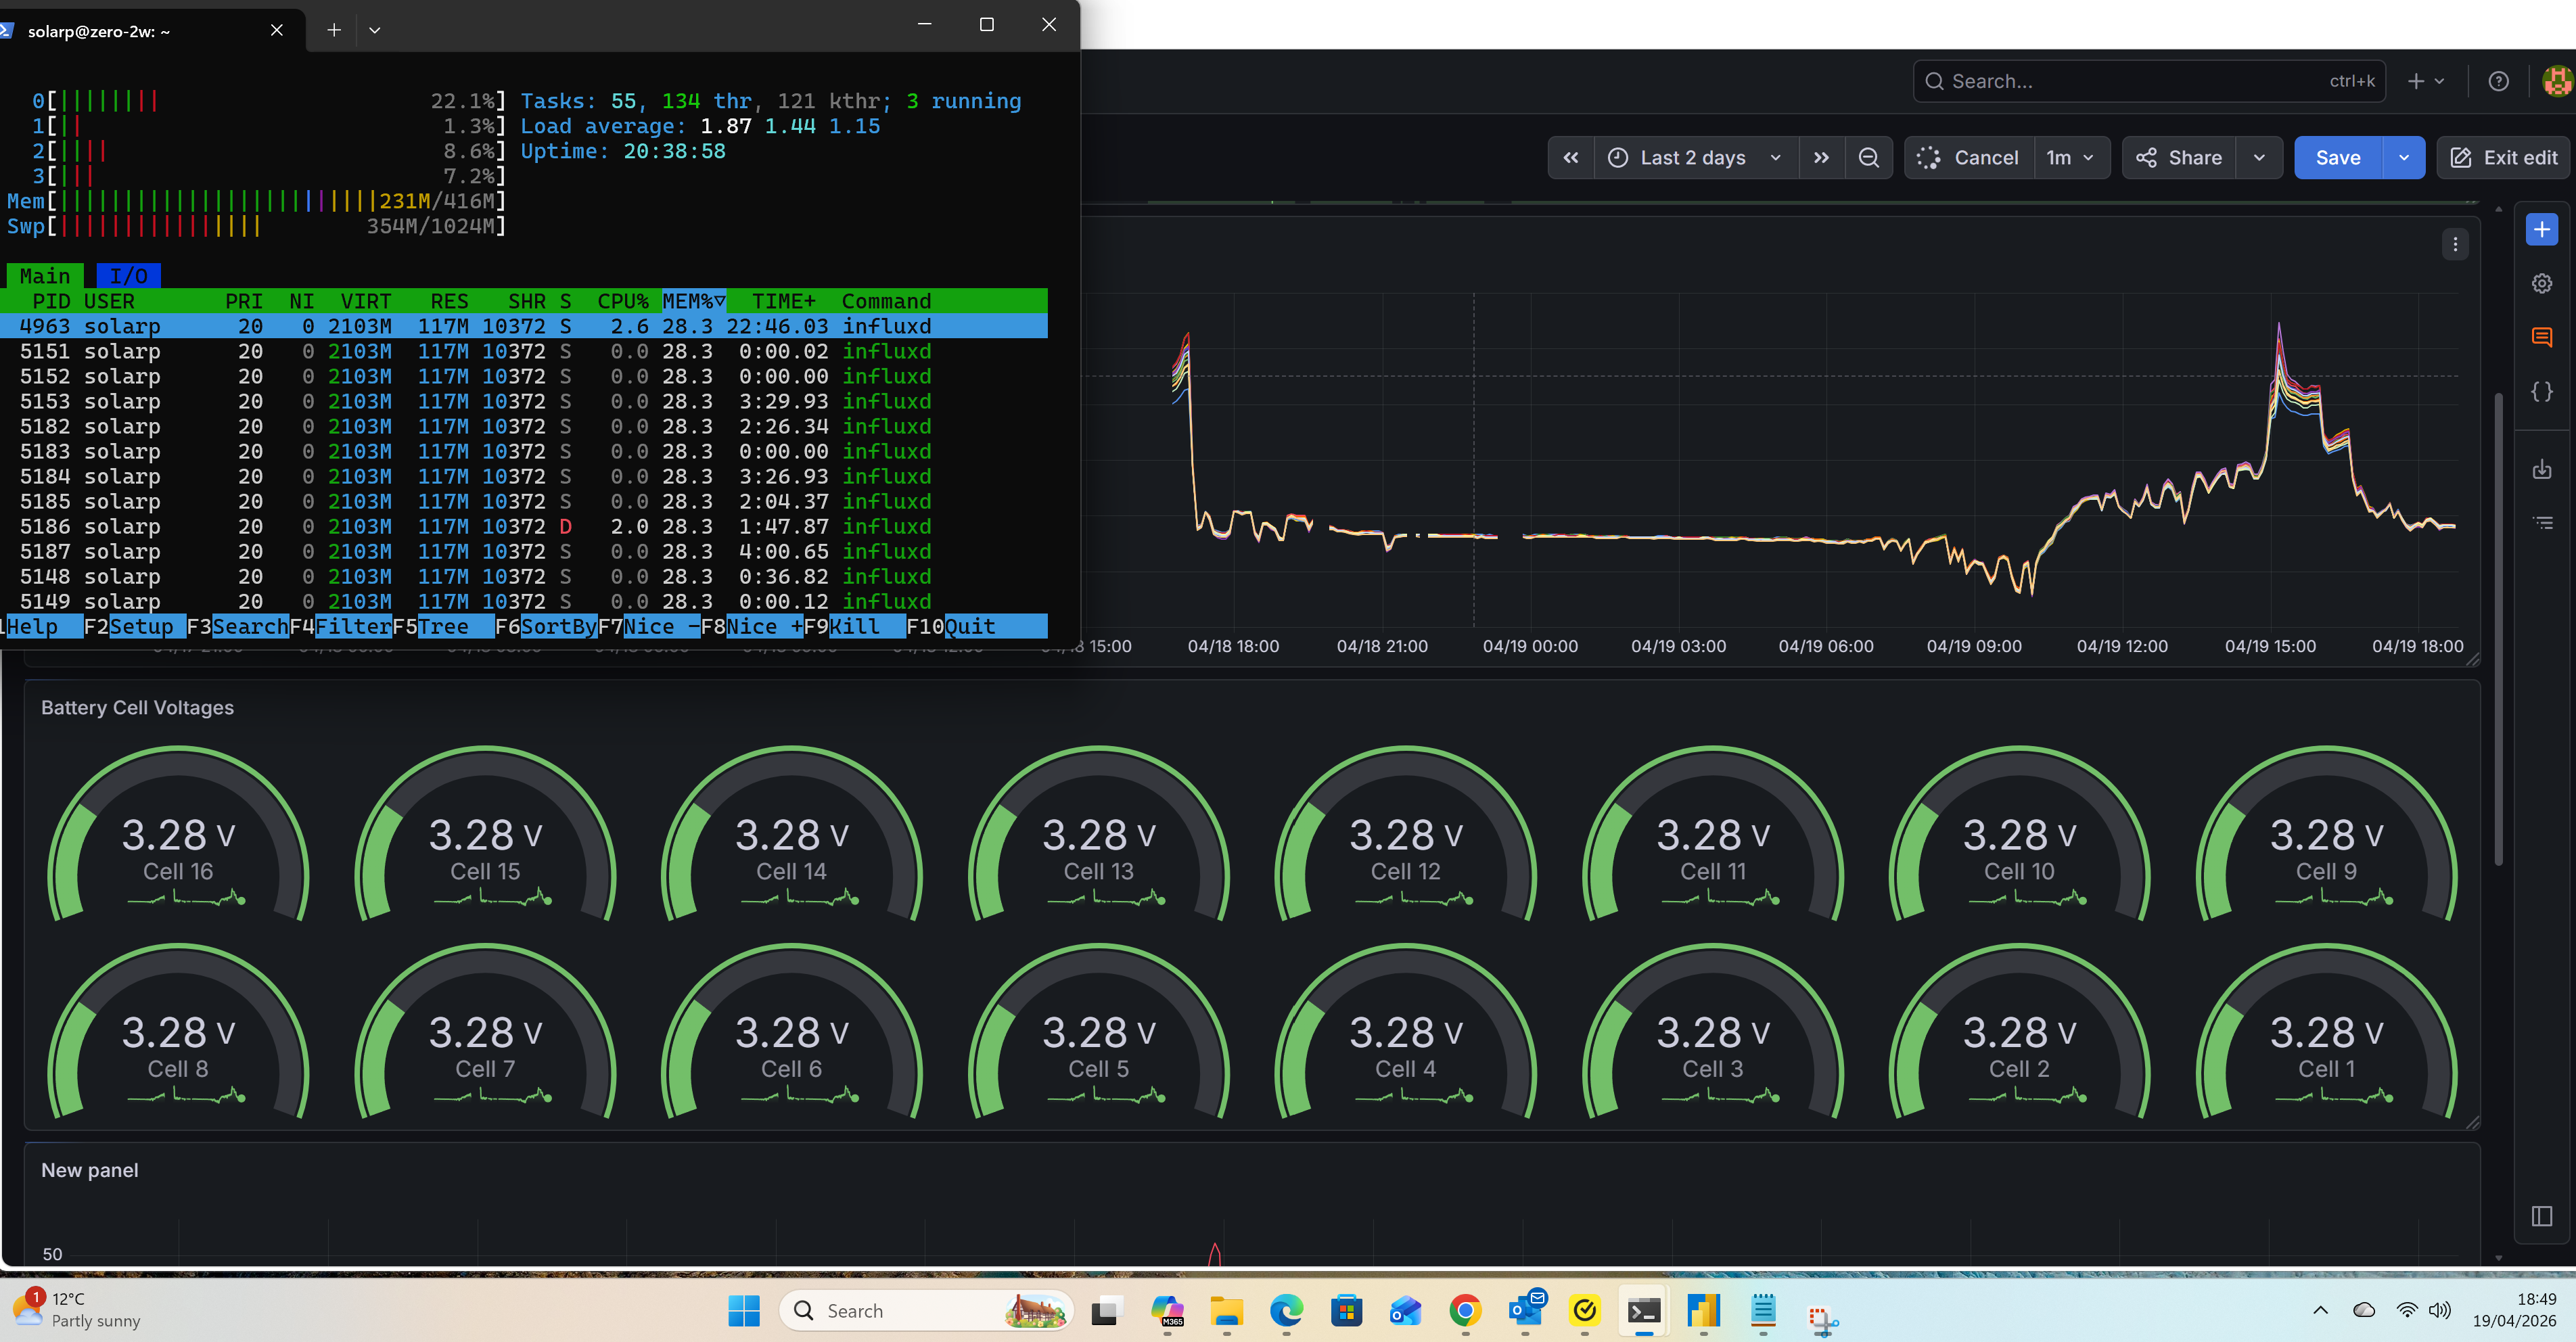Image resolution: width=2576 pixels, height=1342 pixels.
Task: Switch to the I/O tab in htop
Action: point(128,276)
